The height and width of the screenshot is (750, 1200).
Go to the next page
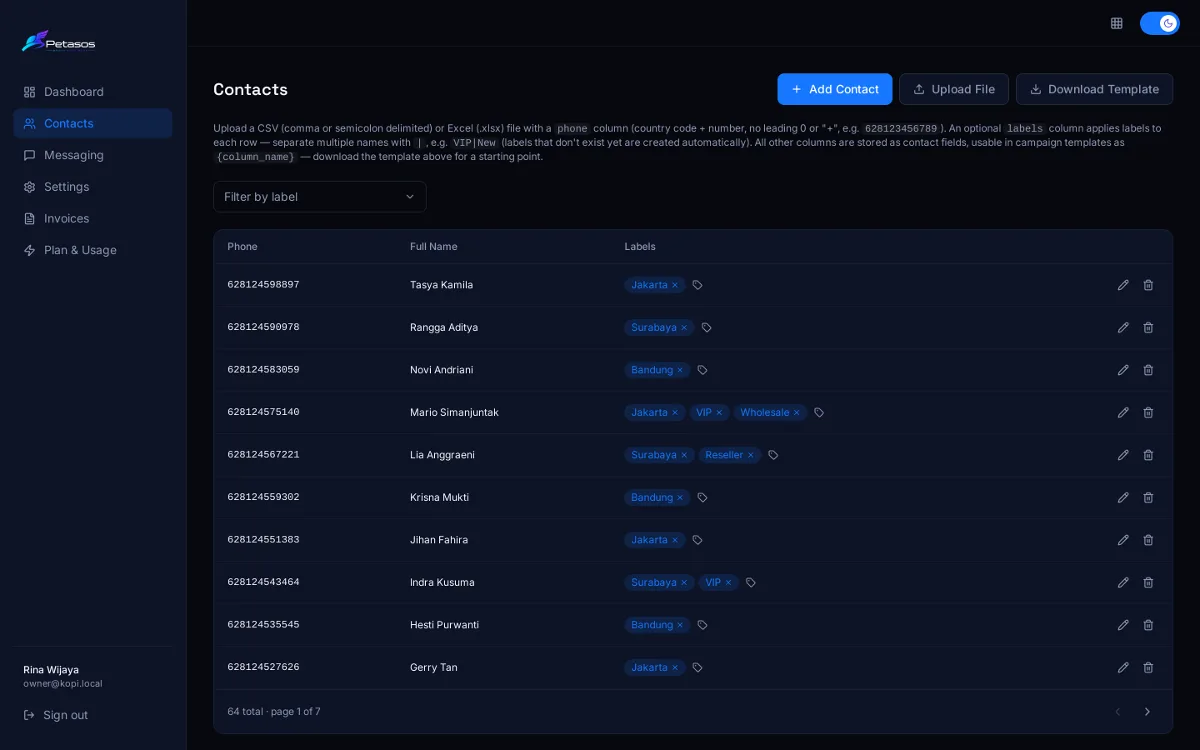tap(1147, 712)
